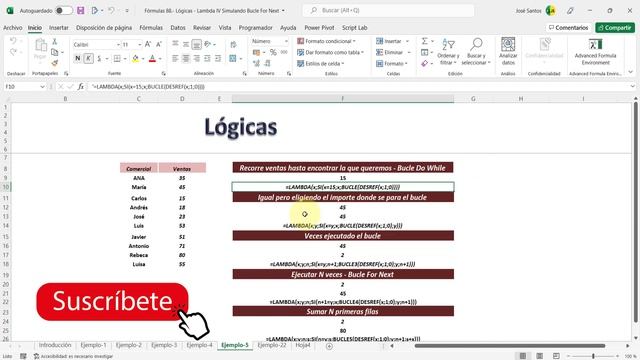Click the Buscar search box
The width and height of the screenshot is (640, 360).
coord(388,11)
